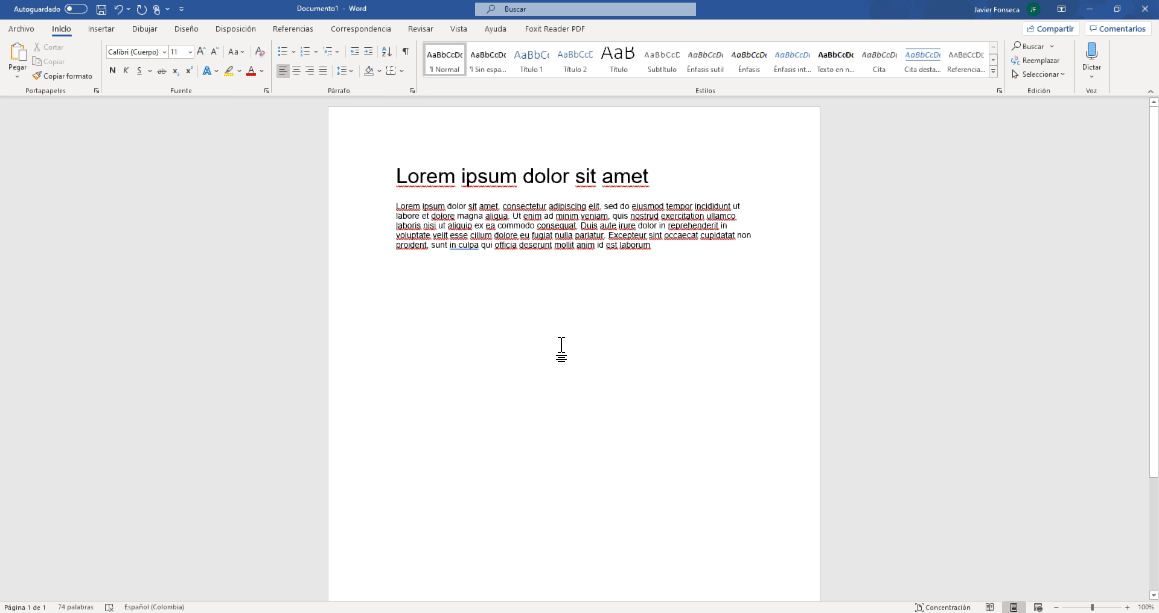
Task: Apply the Título 2 style
Action: pyautogui.click(x=575, y=61)
